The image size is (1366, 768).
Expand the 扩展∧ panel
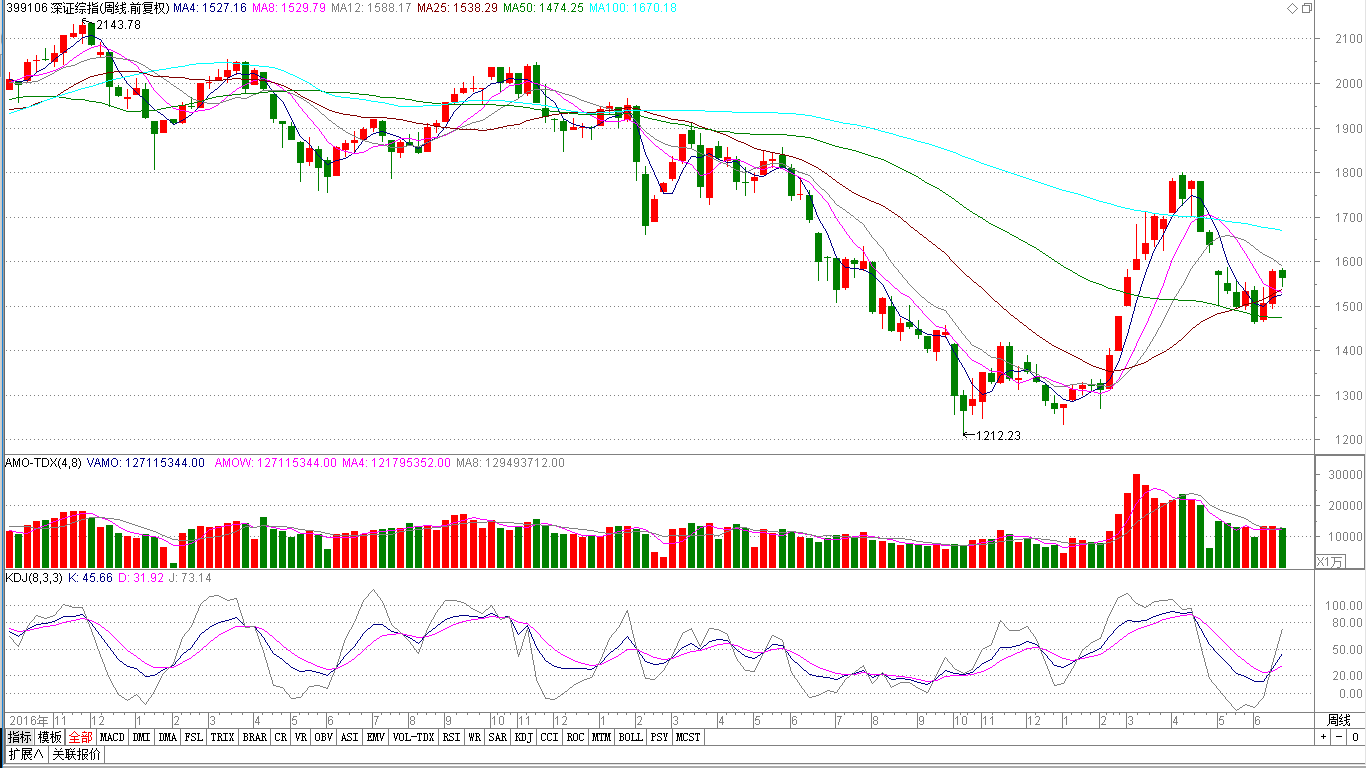(x=26, y=754)
